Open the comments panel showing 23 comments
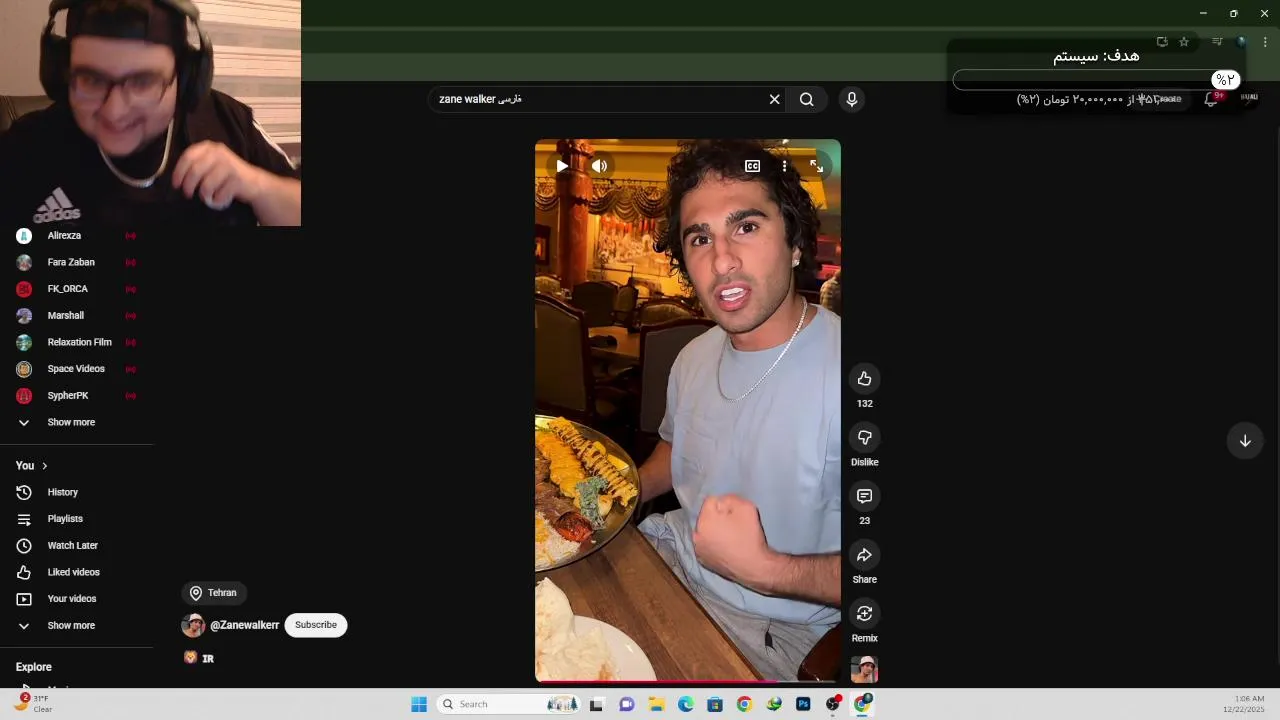This screenshot has height=720, width=1280. [x=864, y=496]
